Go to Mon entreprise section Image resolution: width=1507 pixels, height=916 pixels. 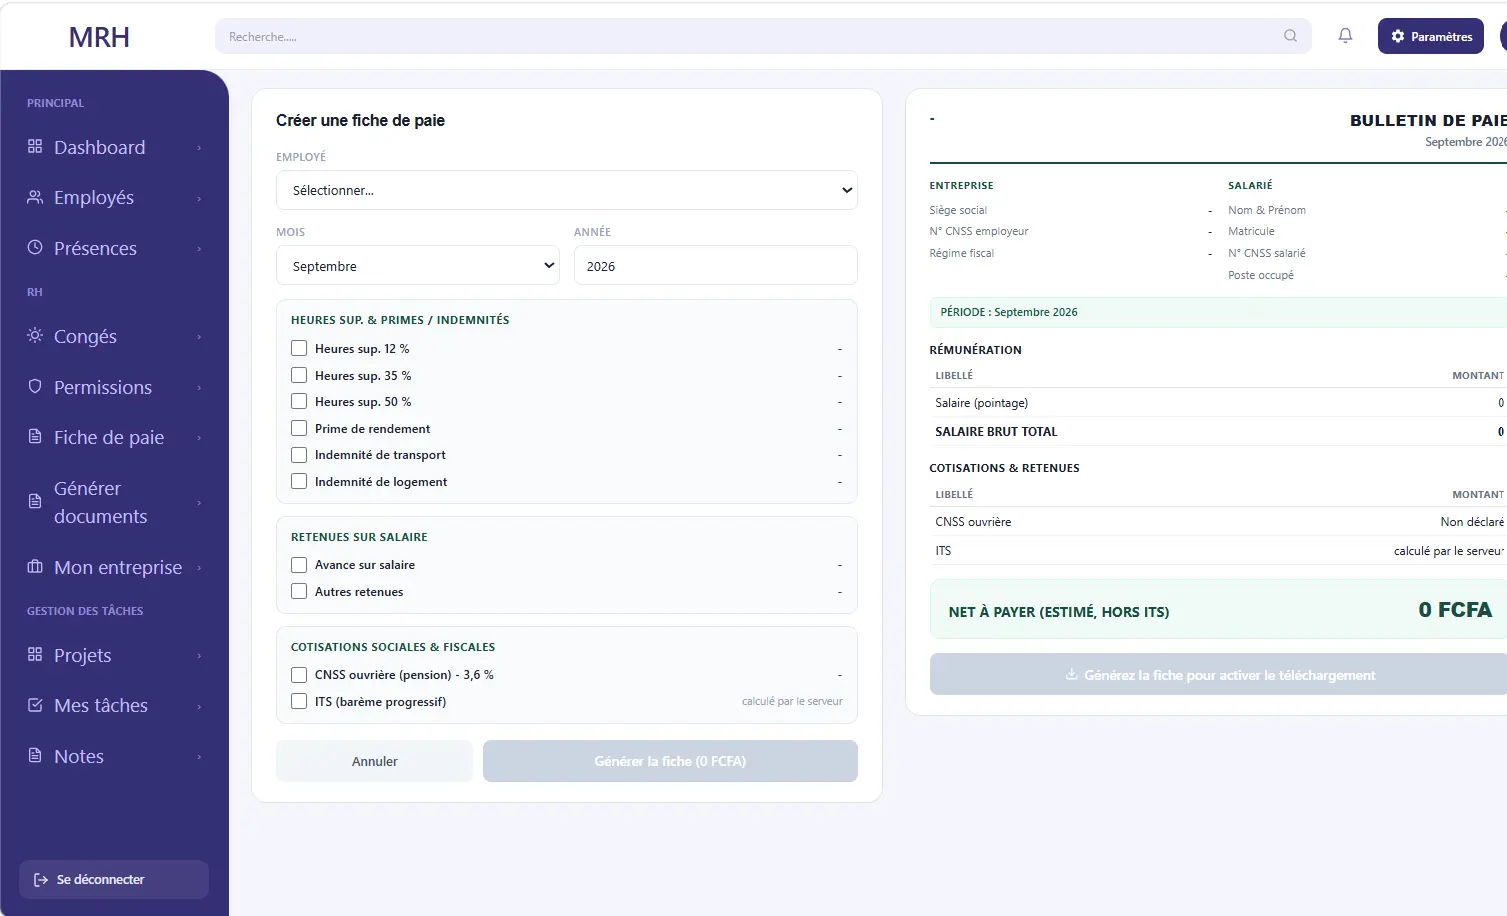click(114, 567)
